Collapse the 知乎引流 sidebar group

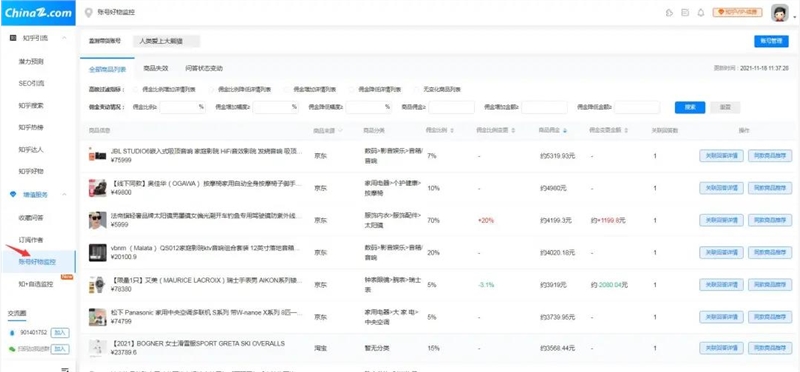point(64,38)
